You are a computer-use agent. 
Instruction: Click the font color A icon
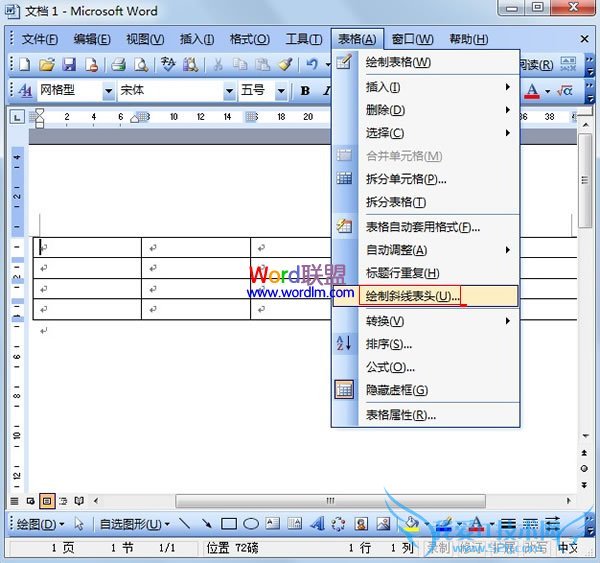pos(532,91)
